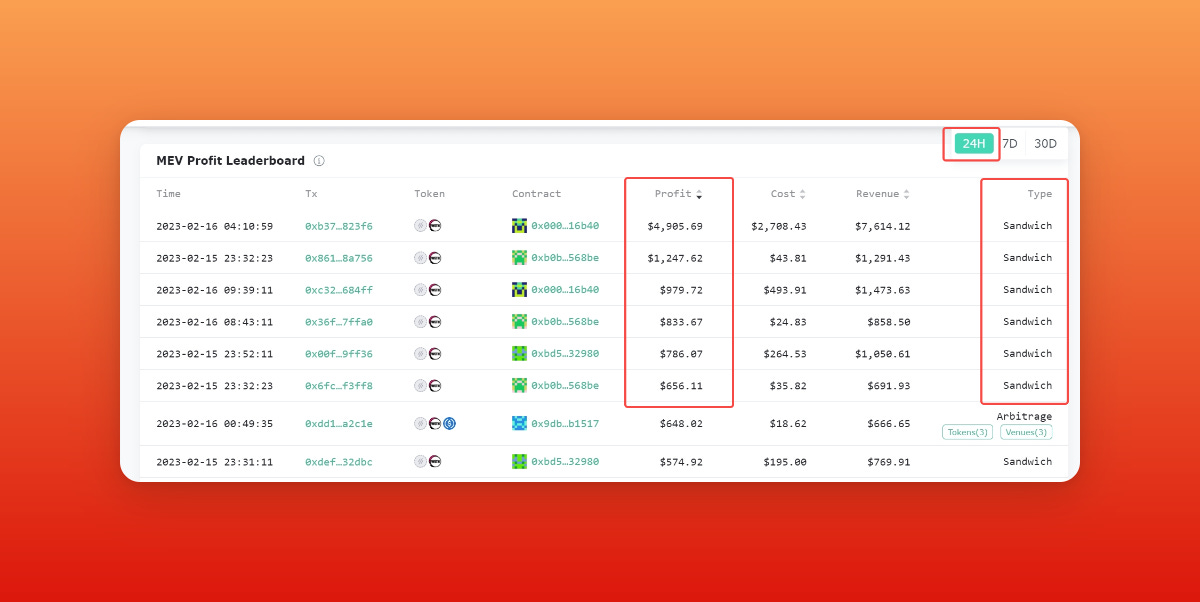Click the Contract column header
Viewport: 1200px width, 602px height.
[536, 194]
